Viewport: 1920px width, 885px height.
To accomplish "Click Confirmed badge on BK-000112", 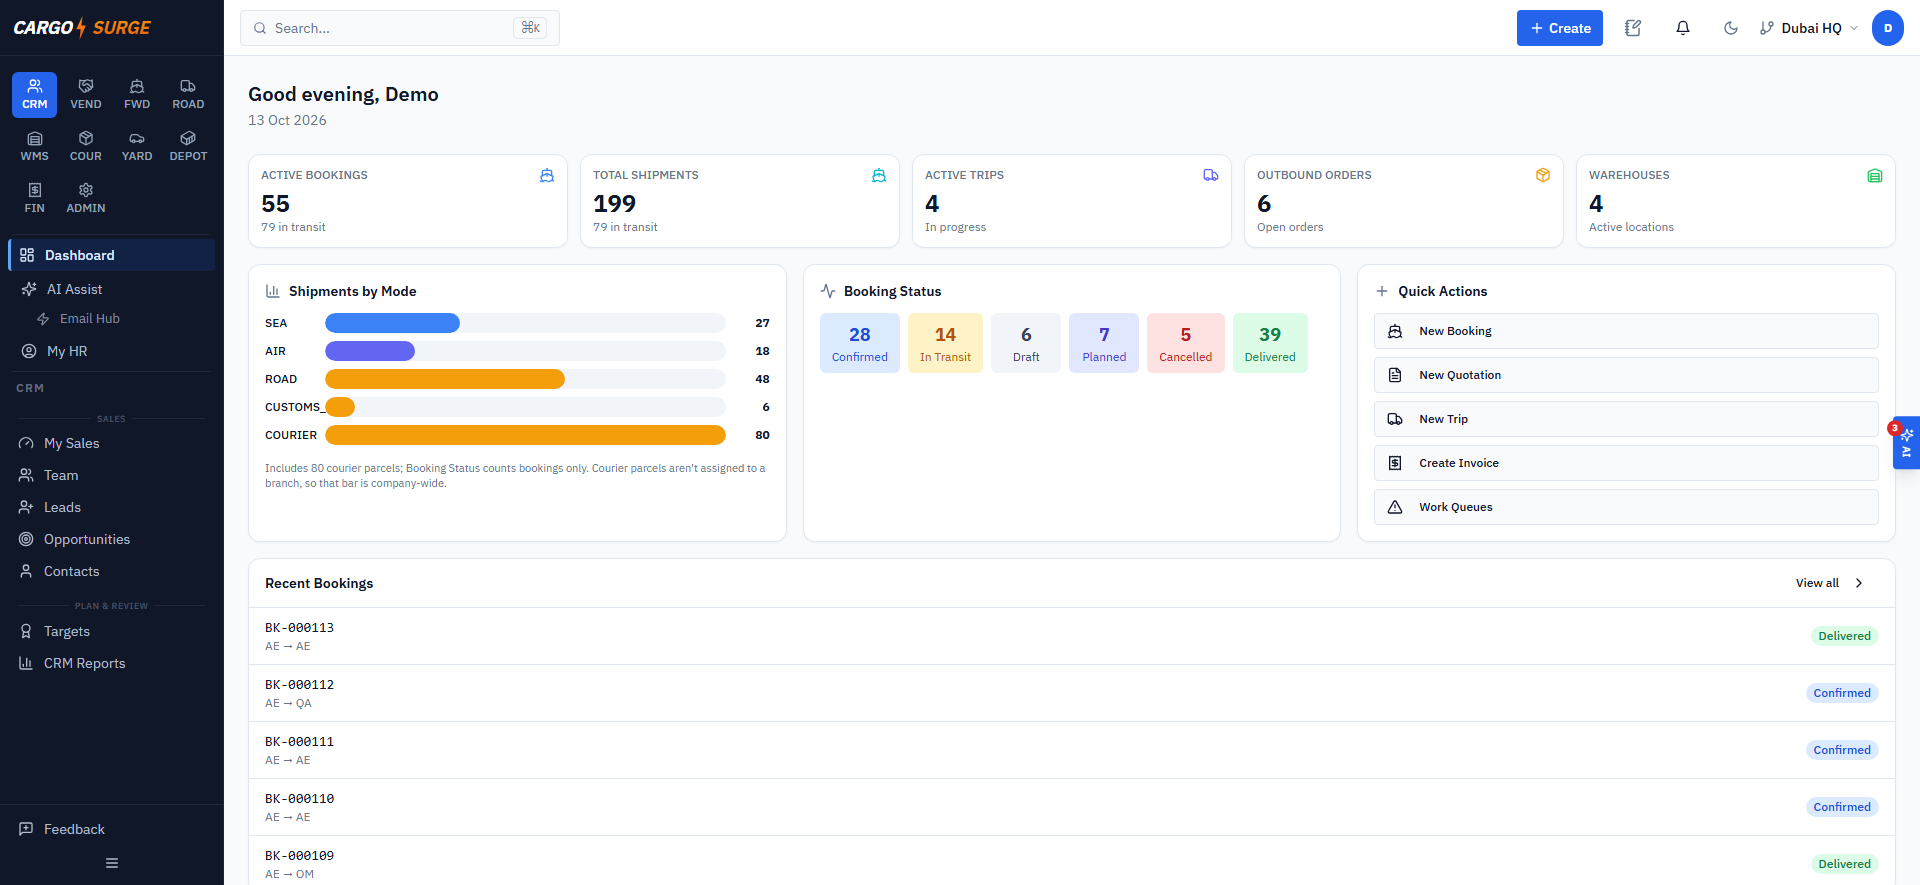I will coord(1842,693).
